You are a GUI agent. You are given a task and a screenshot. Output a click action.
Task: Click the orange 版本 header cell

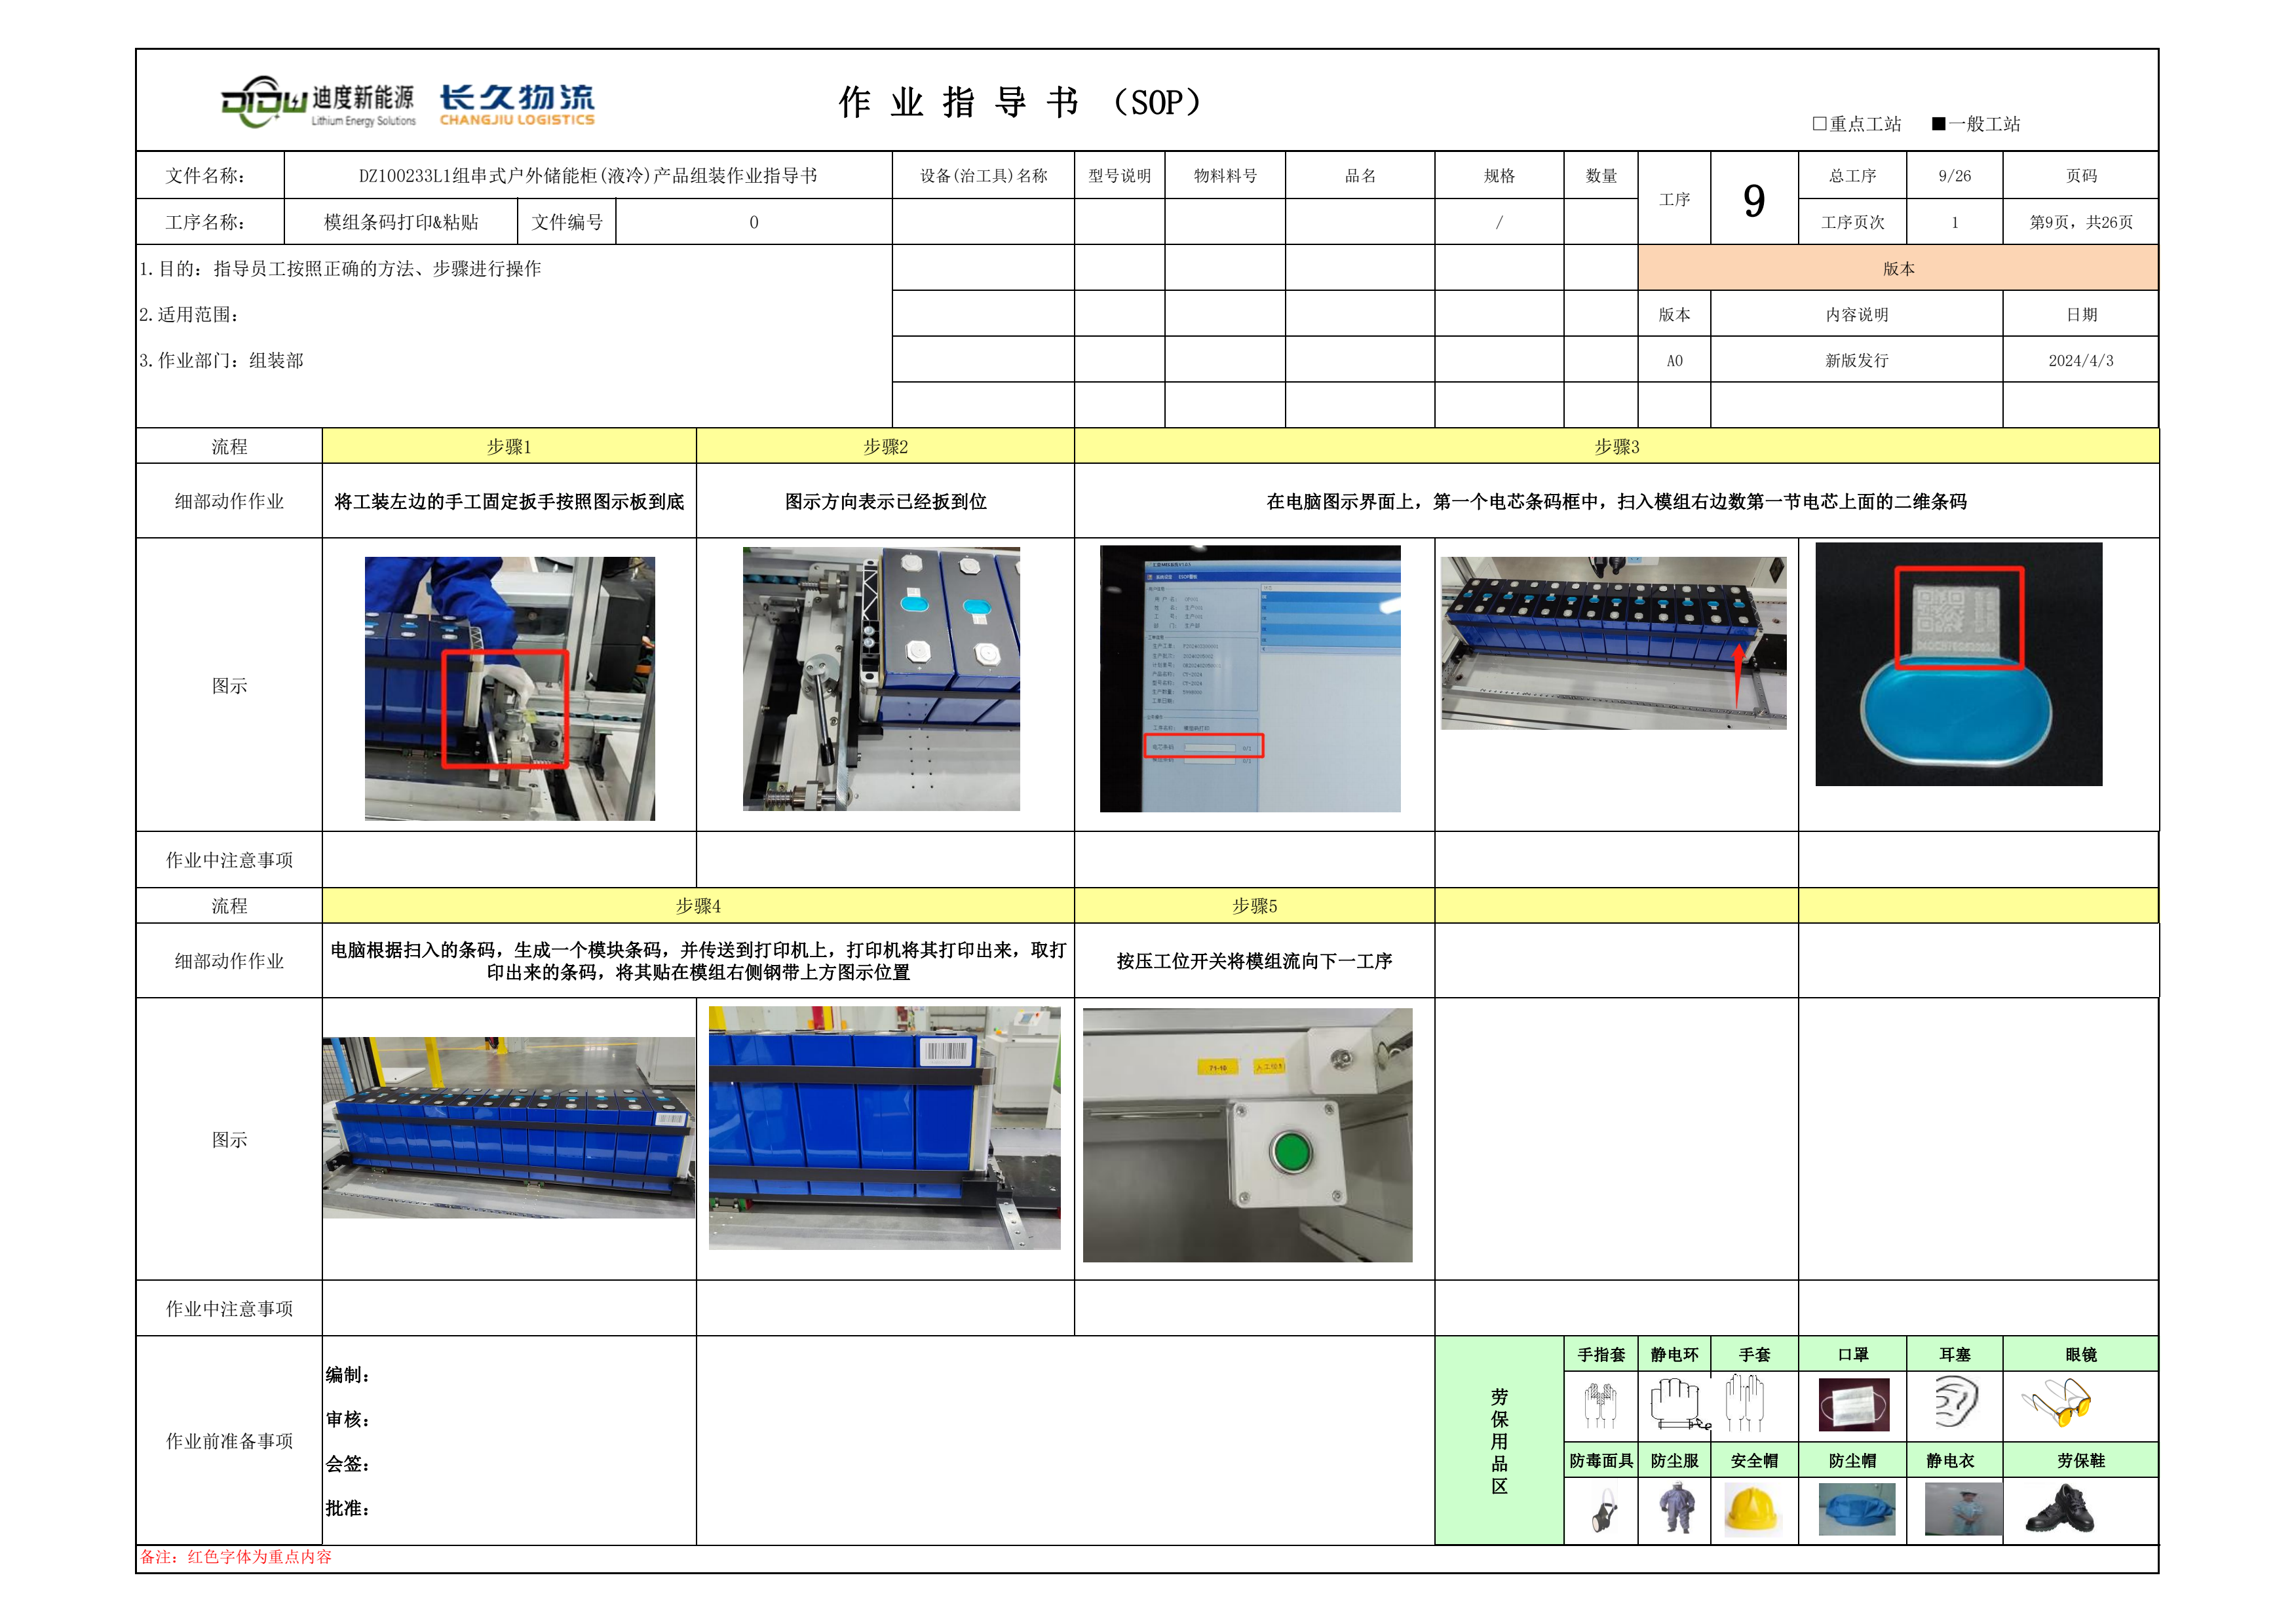[1897, 268]
